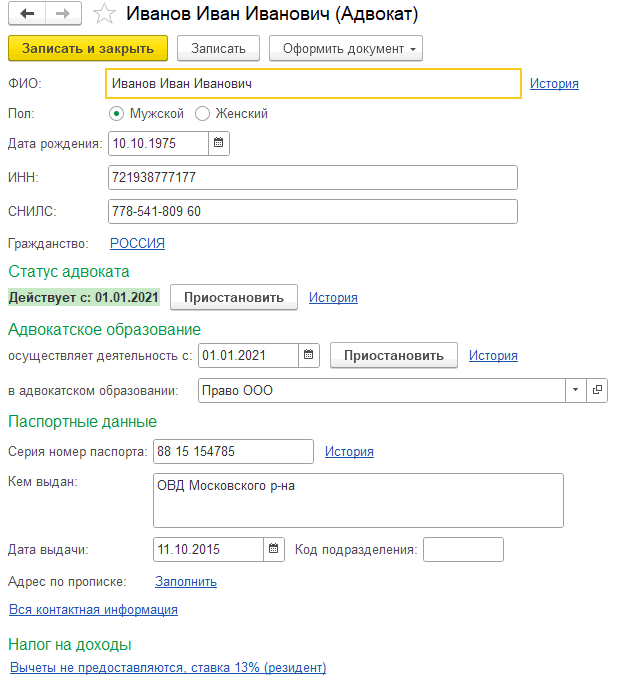Click the forward navigation arrow
629x688 pixels.
62,15
